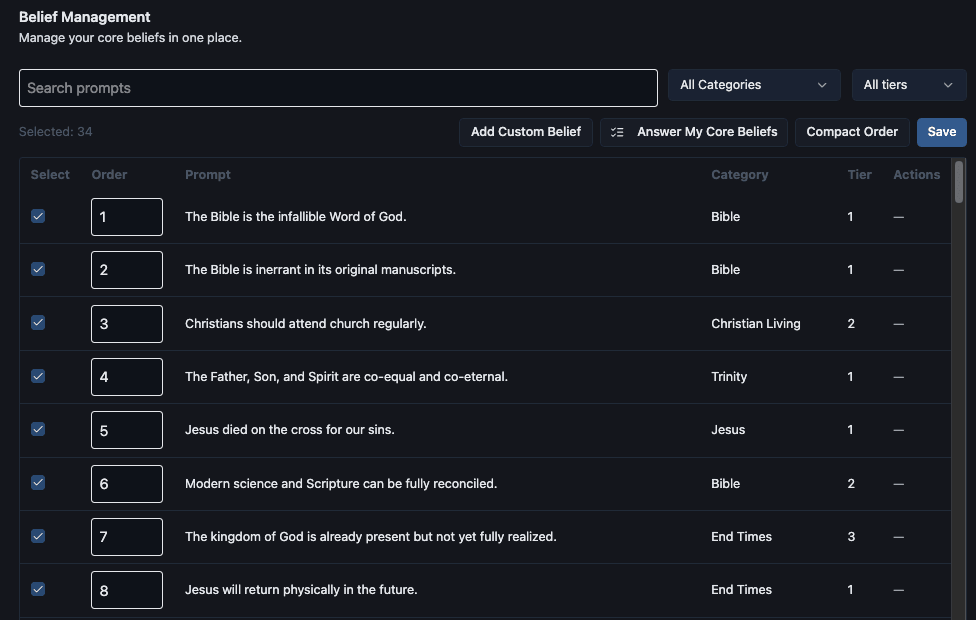Image resolution: width=976 pixels, height=620 pixels.
Task: Open the All tiers dropdown
Action: coord(908,85)
